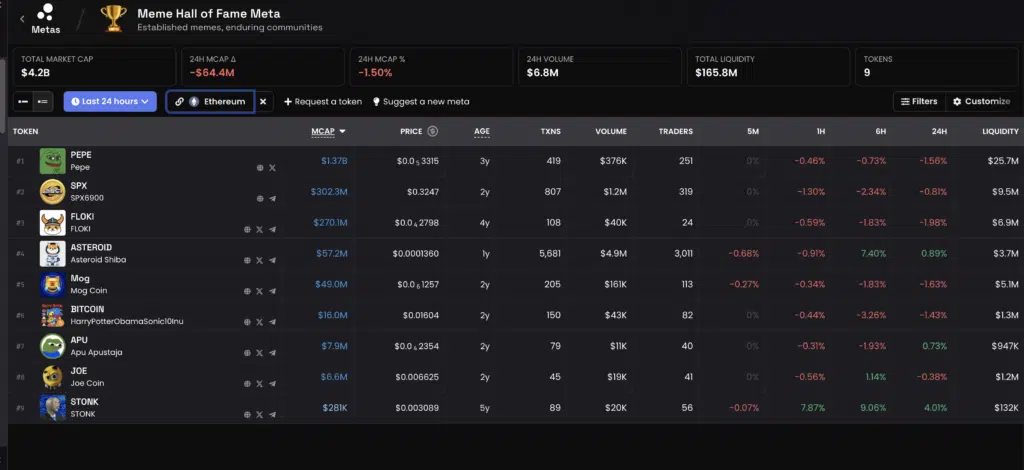The height and width of the screenshot is (470, 1024).
Task: Open PEPE X (Twitter) icon
Action: point(272,168)
